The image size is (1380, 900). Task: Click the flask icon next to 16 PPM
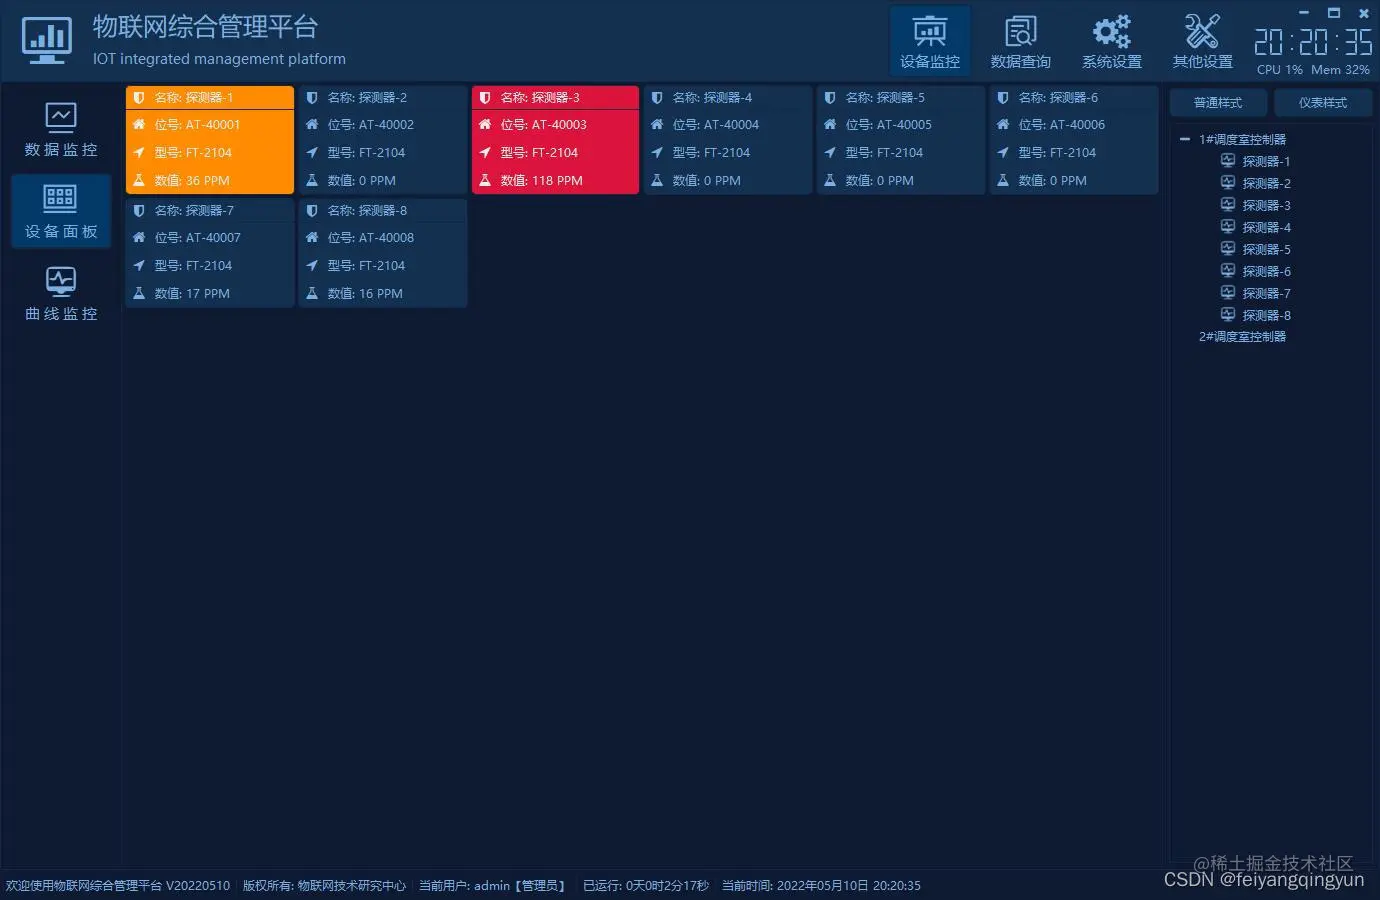click(312, 294)
